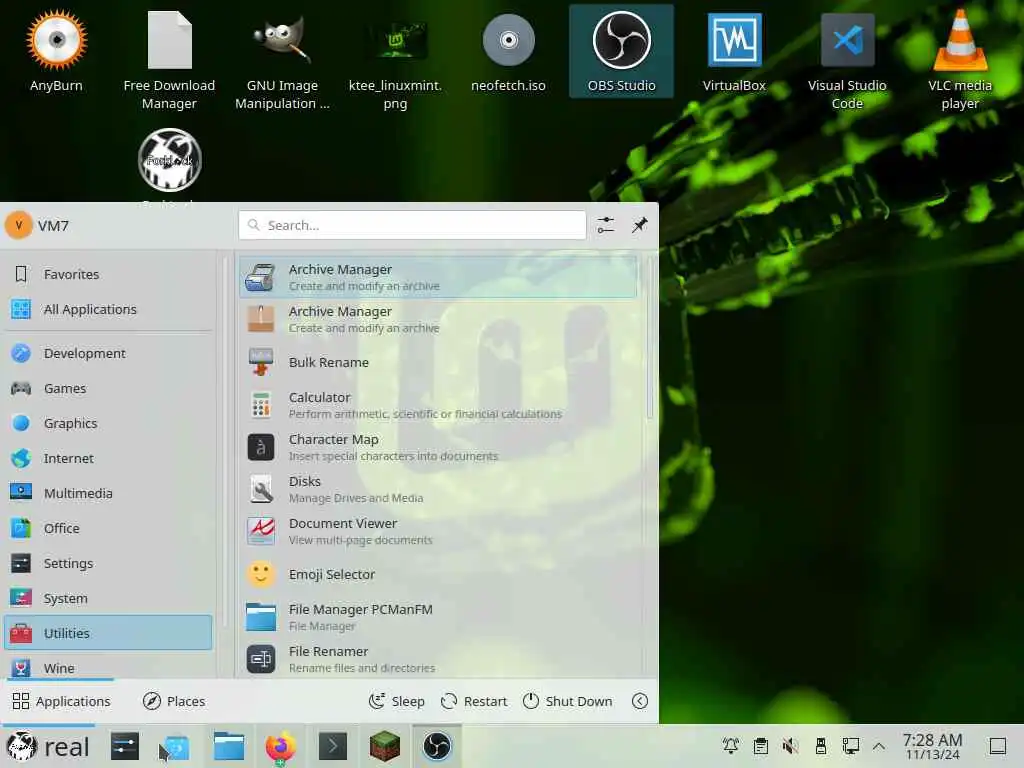Image resolution: width=1024 pixels, height=768 pixels.
Task: Open blue Discover-like taskbar icon
Action: 176,746
